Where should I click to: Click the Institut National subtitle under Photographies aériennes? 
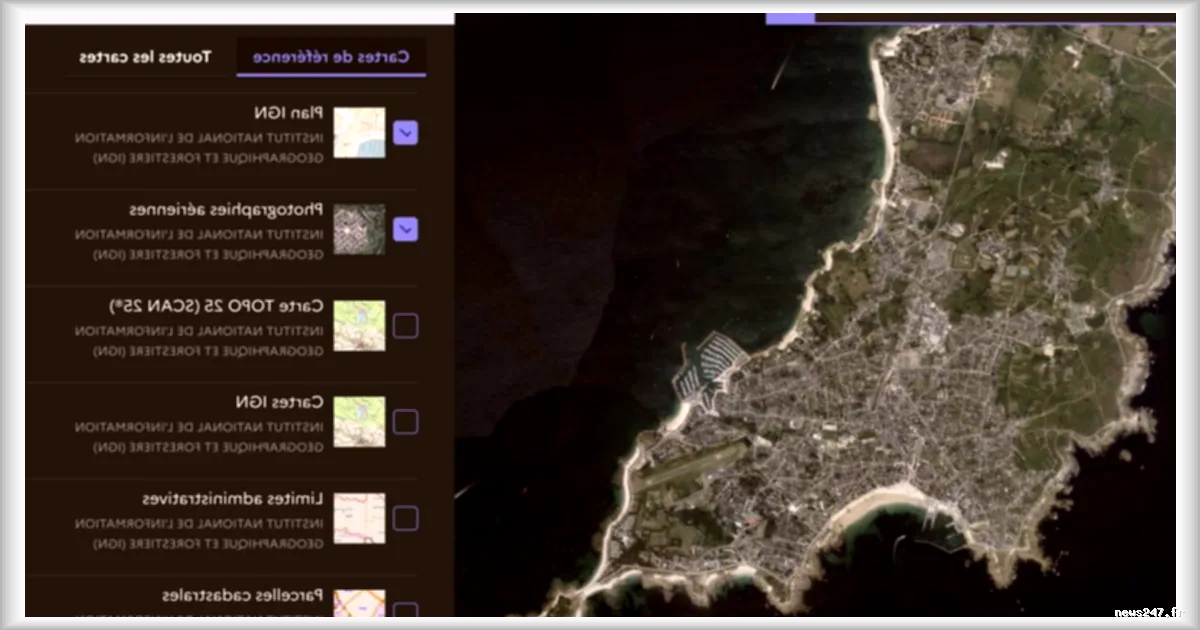point(199,243)
